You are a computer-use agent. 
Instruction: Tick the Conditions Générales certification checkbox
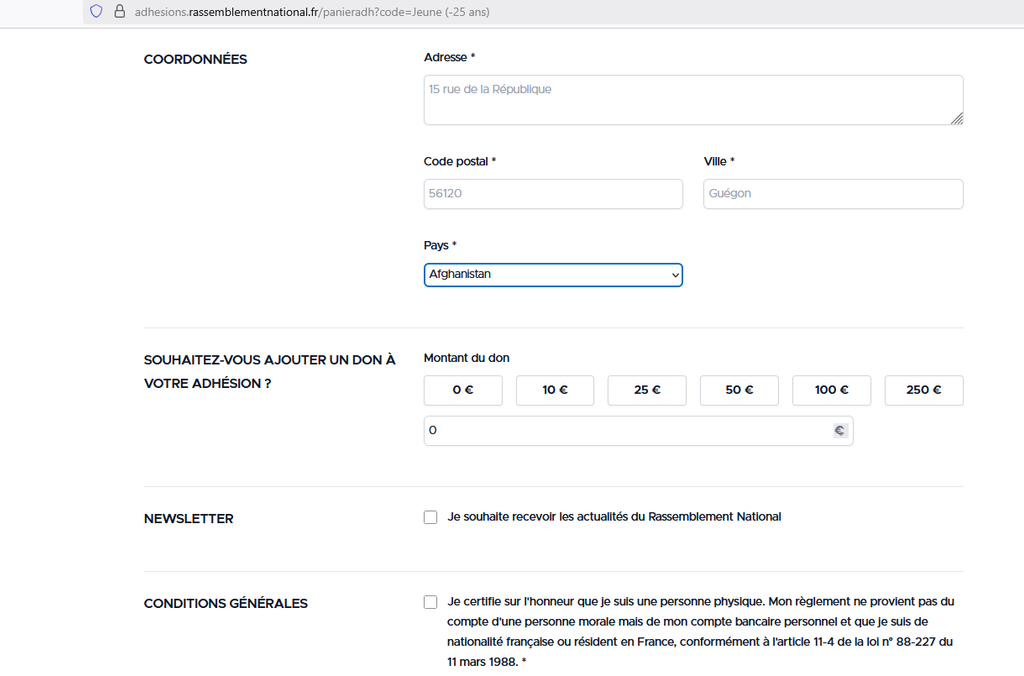[x=431, y=602]
